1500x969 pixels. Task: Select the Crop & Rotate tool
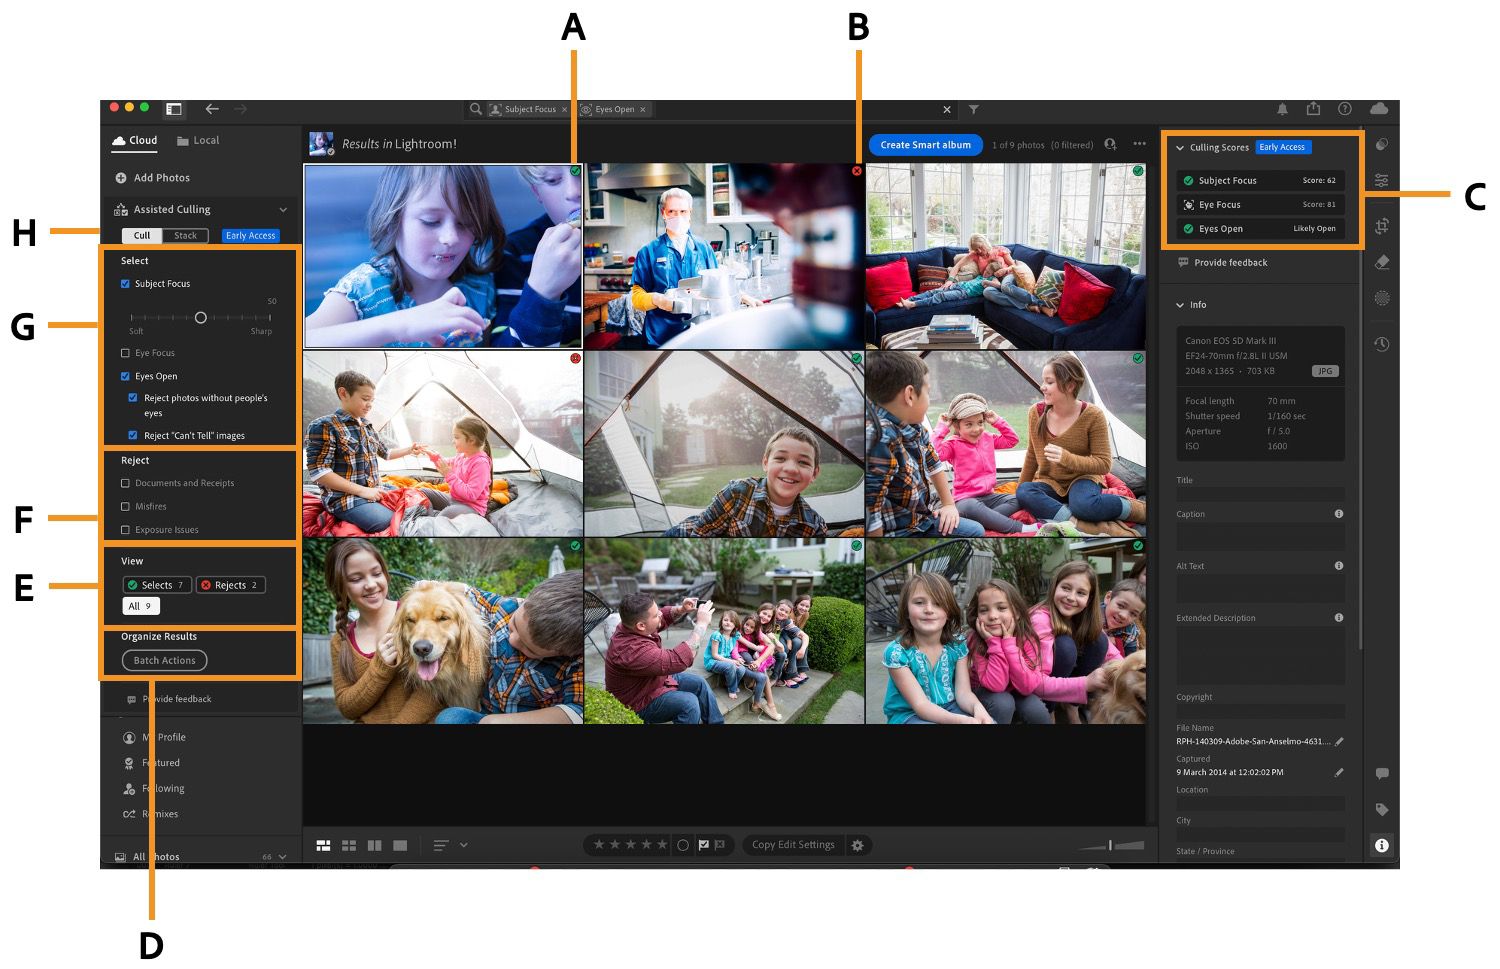(x=1381, y=226)
